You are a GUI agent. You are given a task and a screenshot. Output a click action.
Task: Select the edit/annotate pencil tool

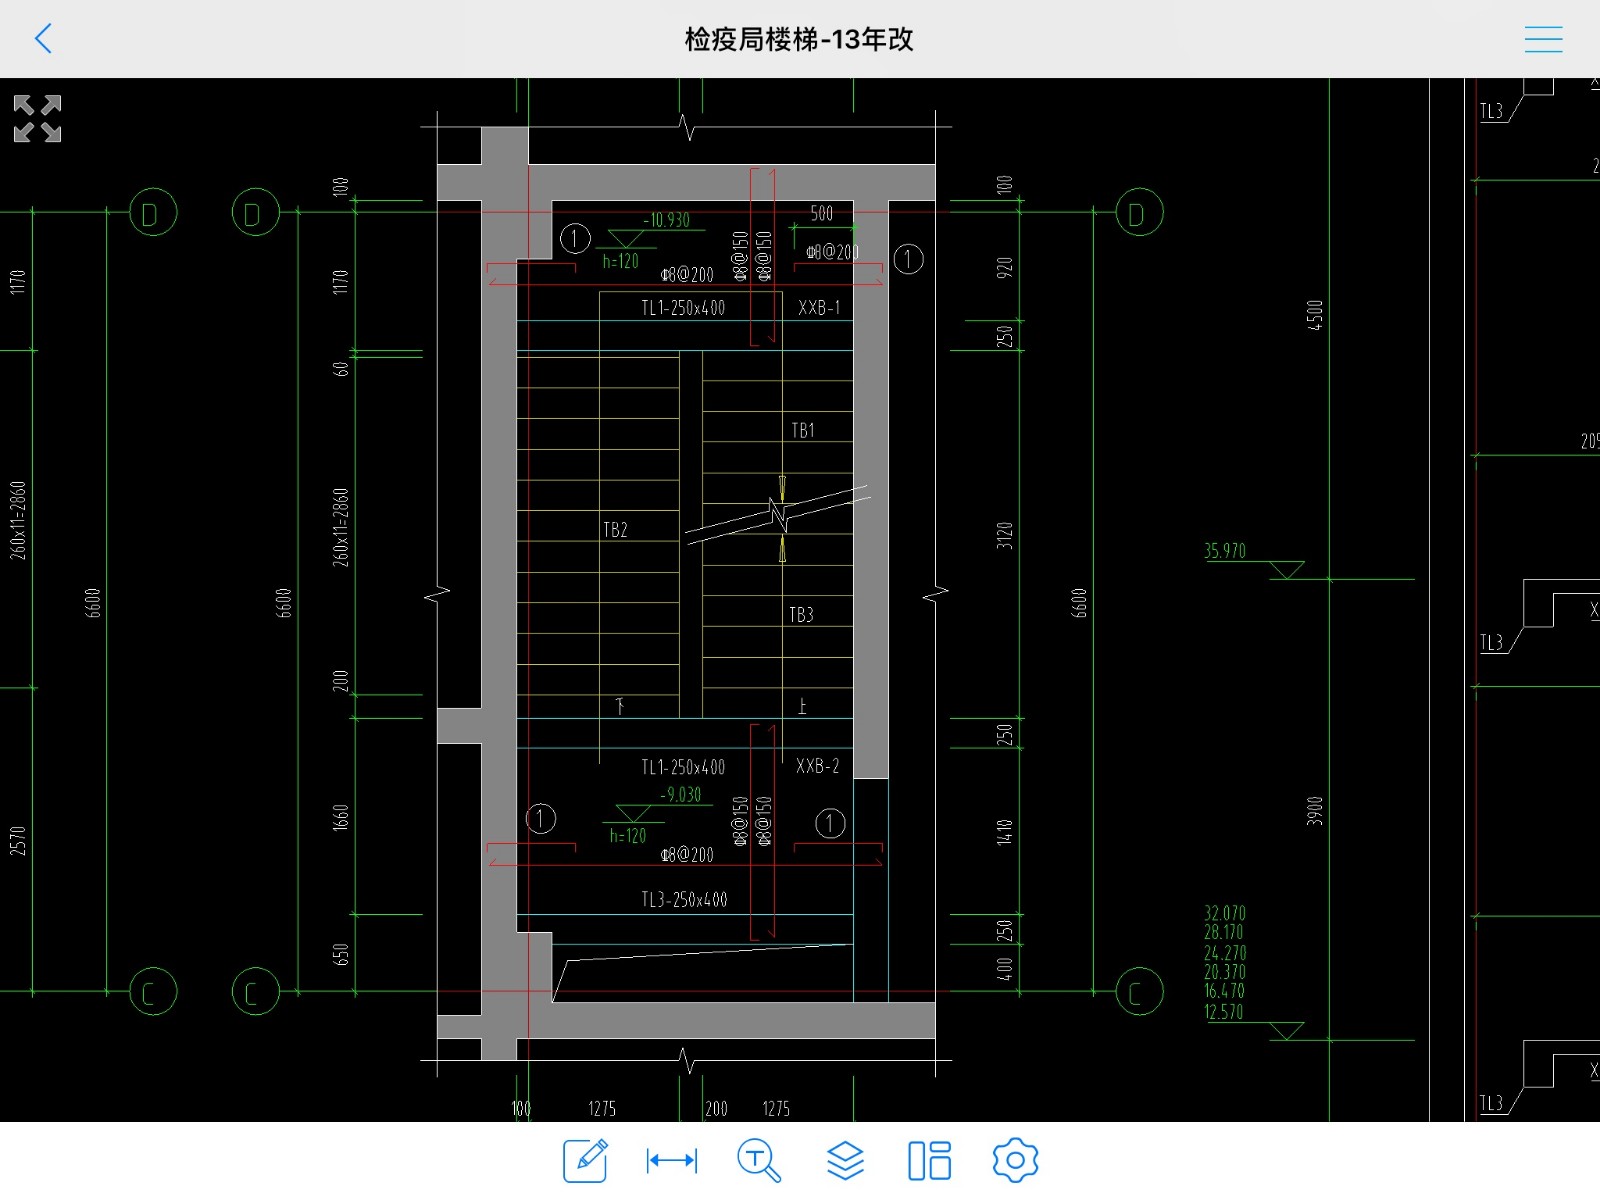point(585,1160)
